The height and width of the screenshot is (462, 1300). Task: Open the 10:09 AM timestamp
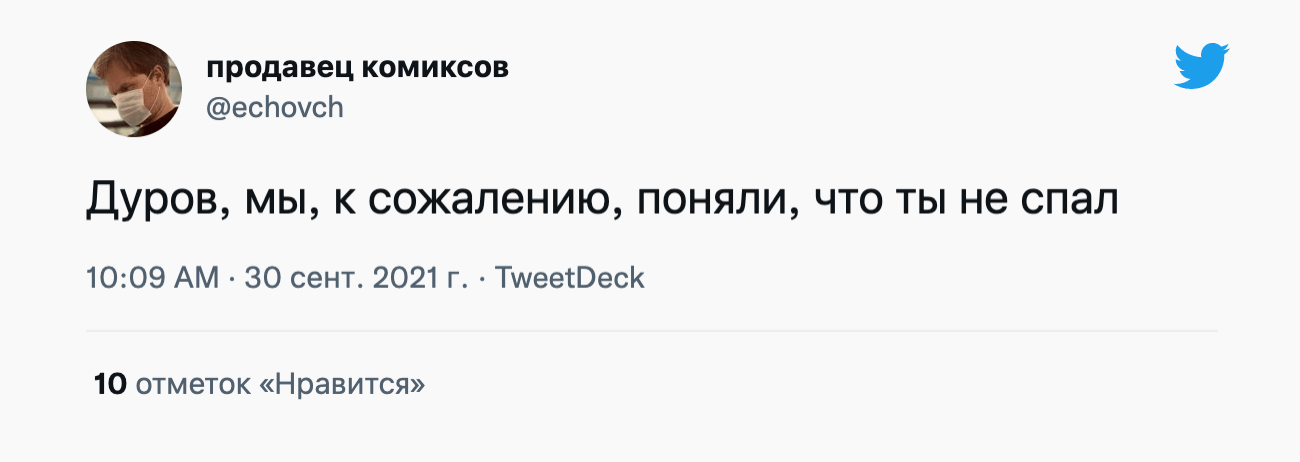153,278
